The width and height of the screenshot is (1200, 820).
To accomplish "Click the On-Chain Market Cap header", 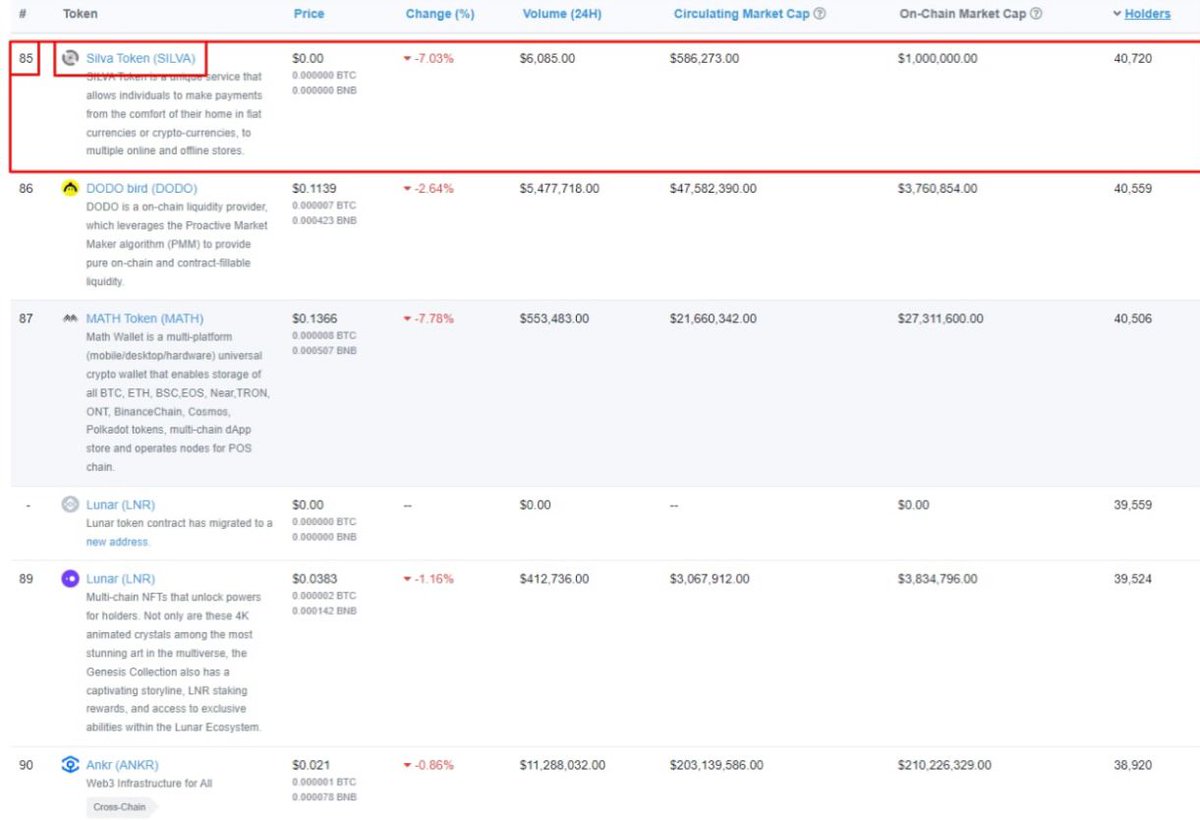I will [x=962, y=14].
